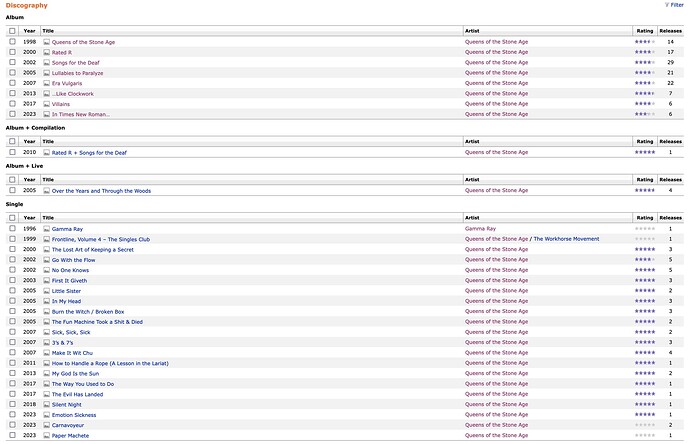Click the cover art icon for Carnavoyeur
690x444 pixels.
tap(47, 426)
